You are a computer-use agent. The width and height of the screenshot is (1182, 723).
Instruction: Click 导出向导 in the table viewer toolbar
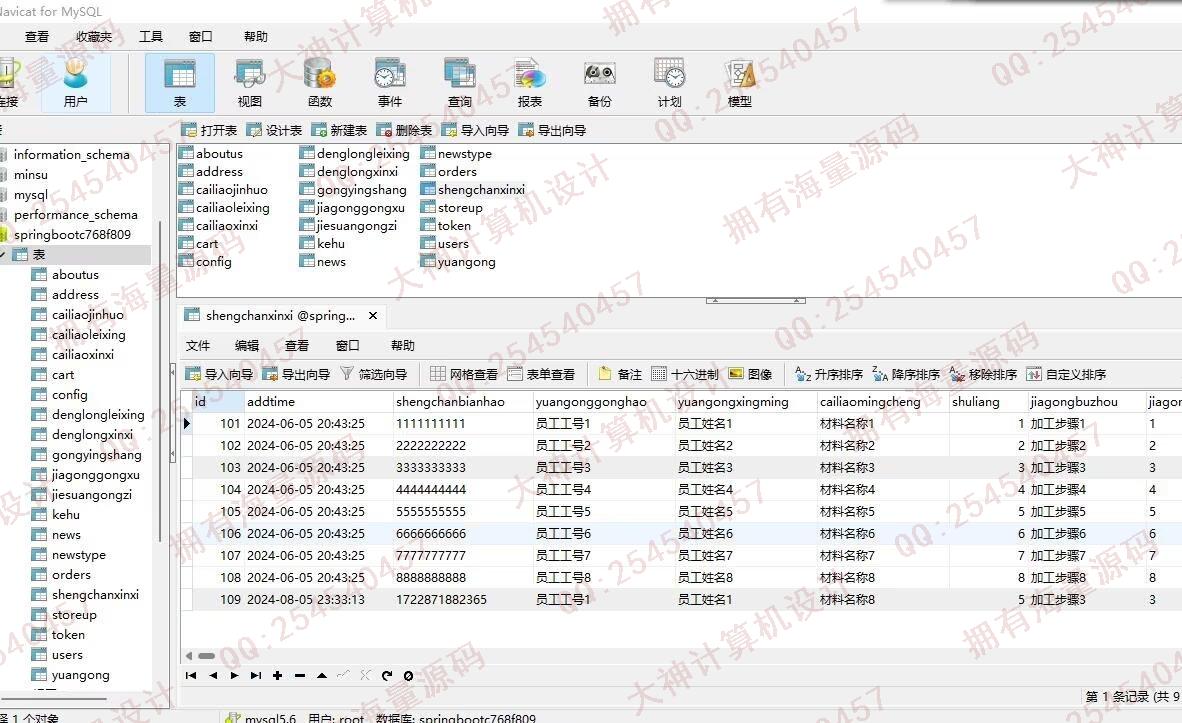[x=296, y=374]
